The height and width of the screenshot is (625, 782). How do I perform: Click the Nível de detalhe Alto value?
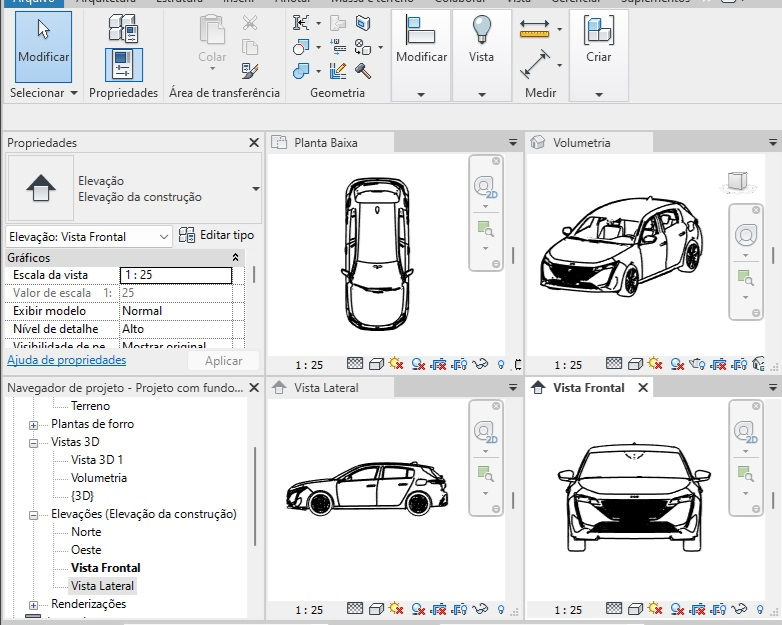tap(176, 329)
